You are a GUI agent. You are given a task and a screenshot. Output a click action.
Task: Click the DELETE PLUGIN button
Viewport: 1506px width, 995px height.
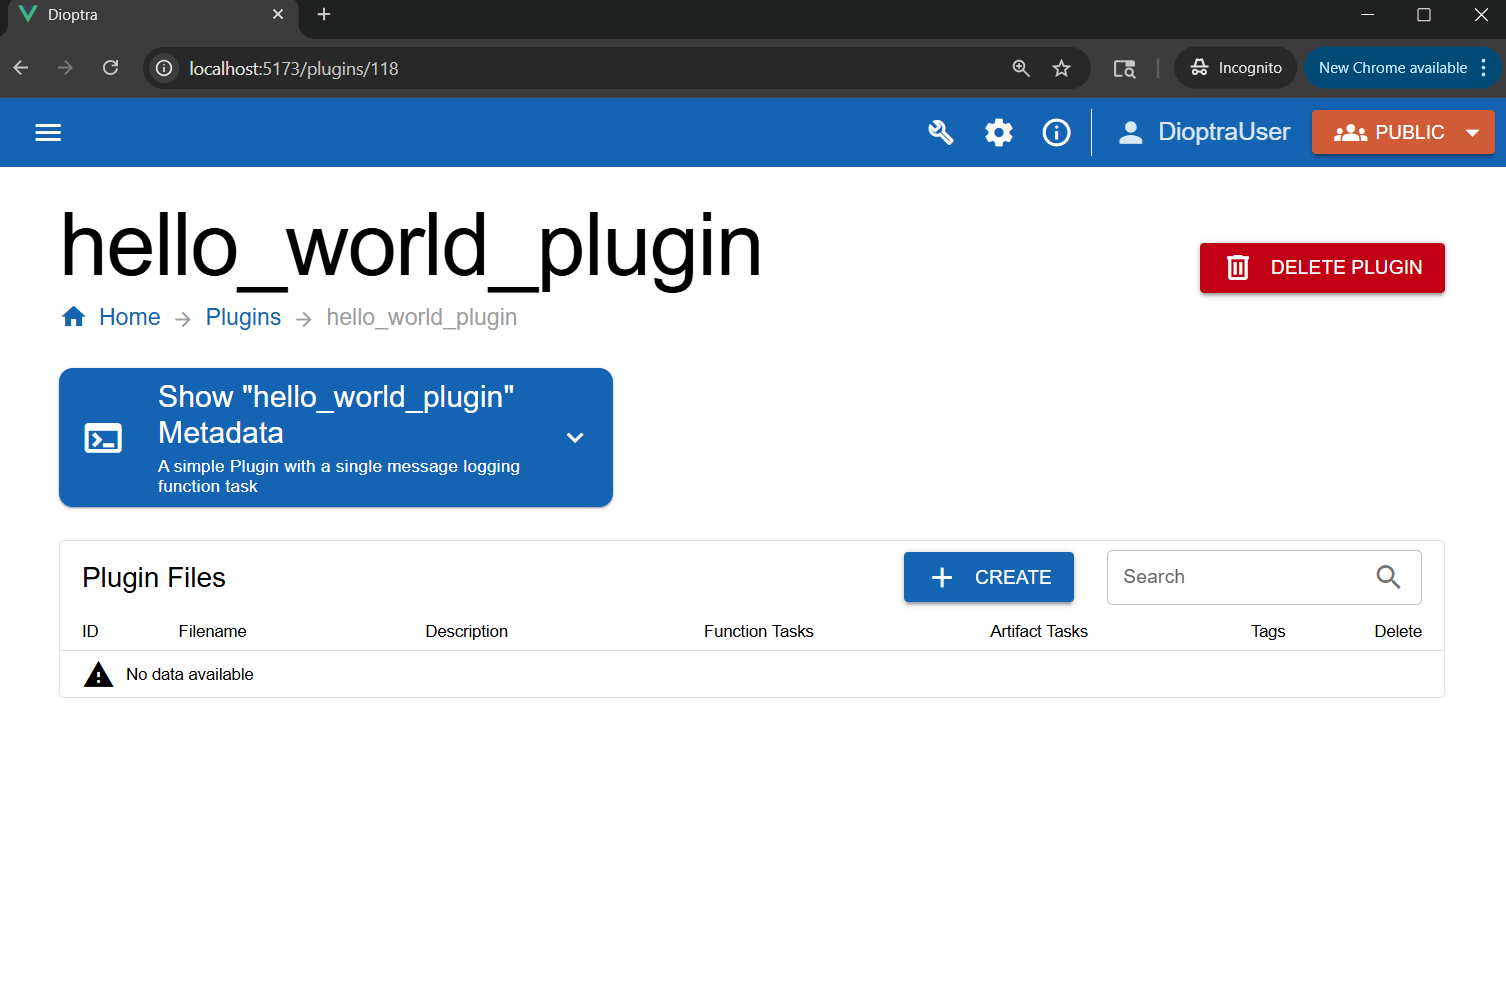point(1321,267)
